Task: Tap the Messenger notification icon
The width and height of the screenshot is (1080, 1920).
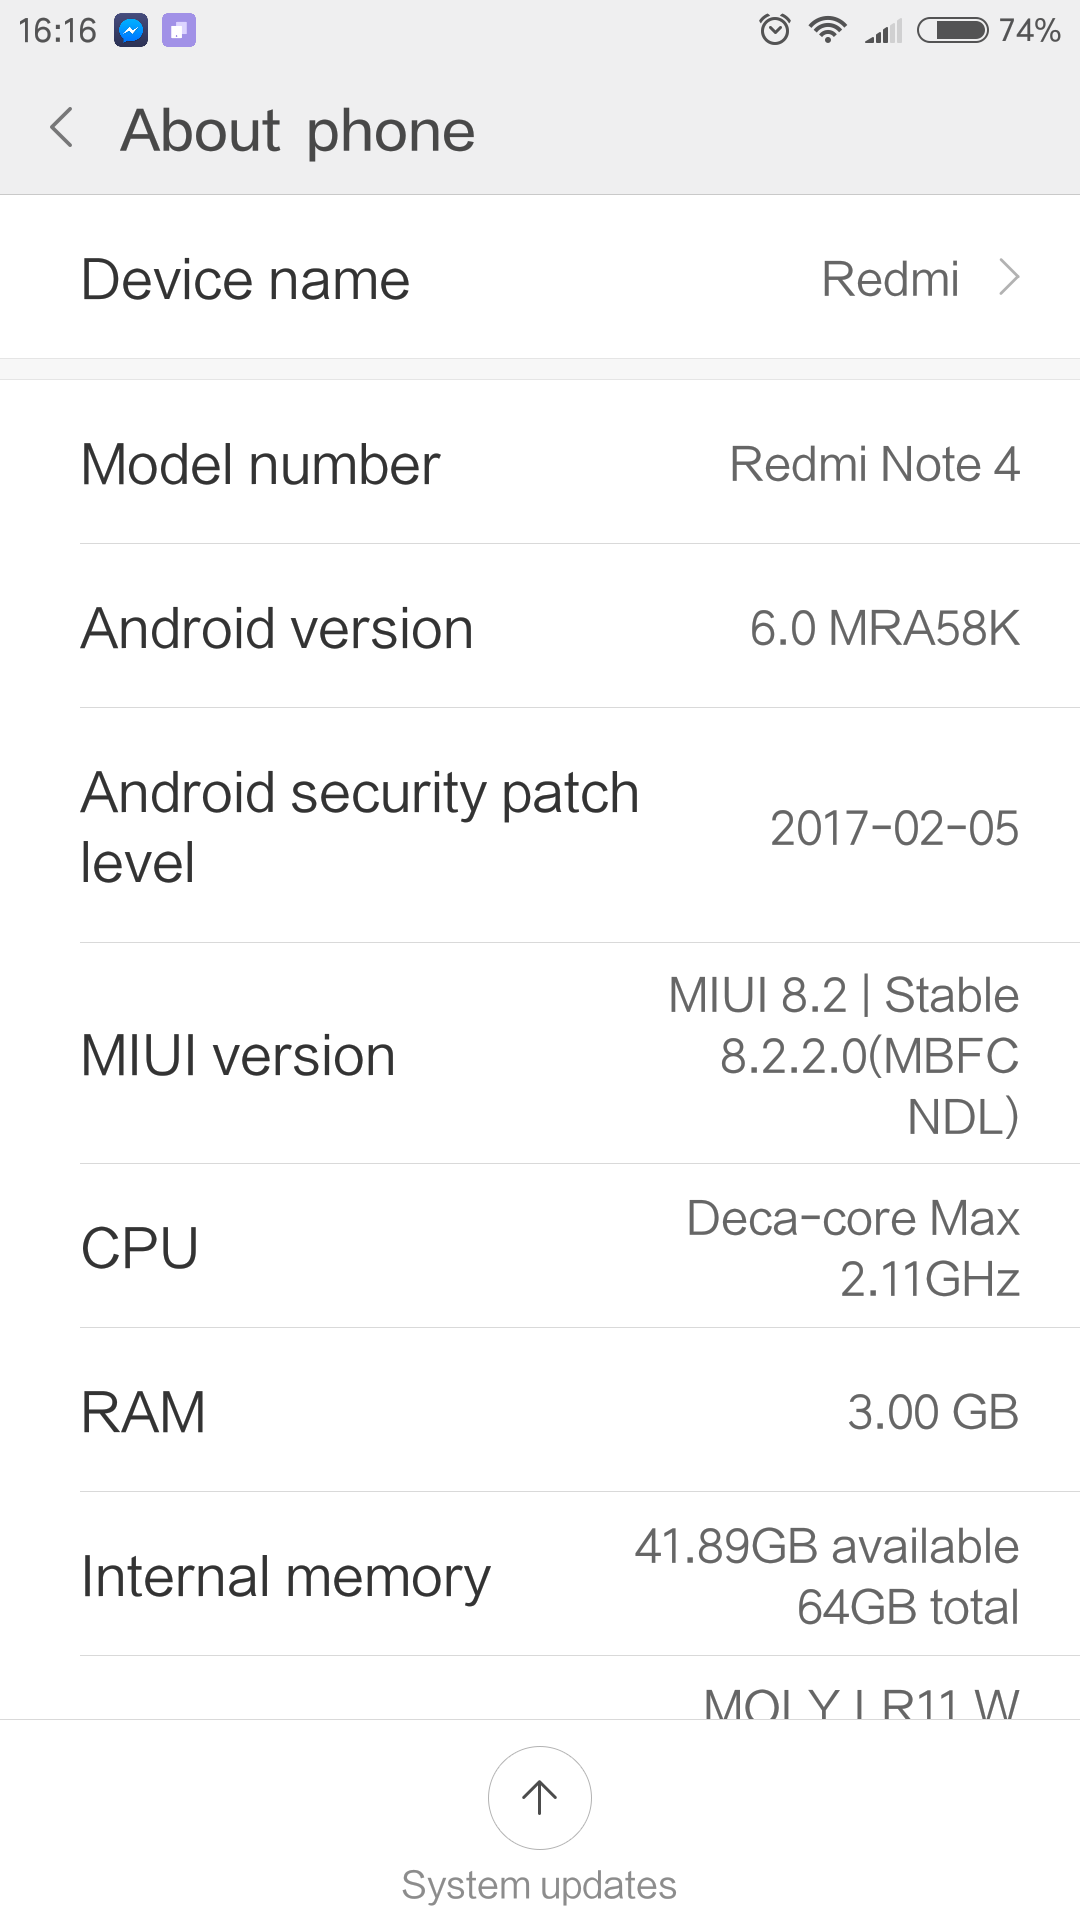Action: coord(131,31)
